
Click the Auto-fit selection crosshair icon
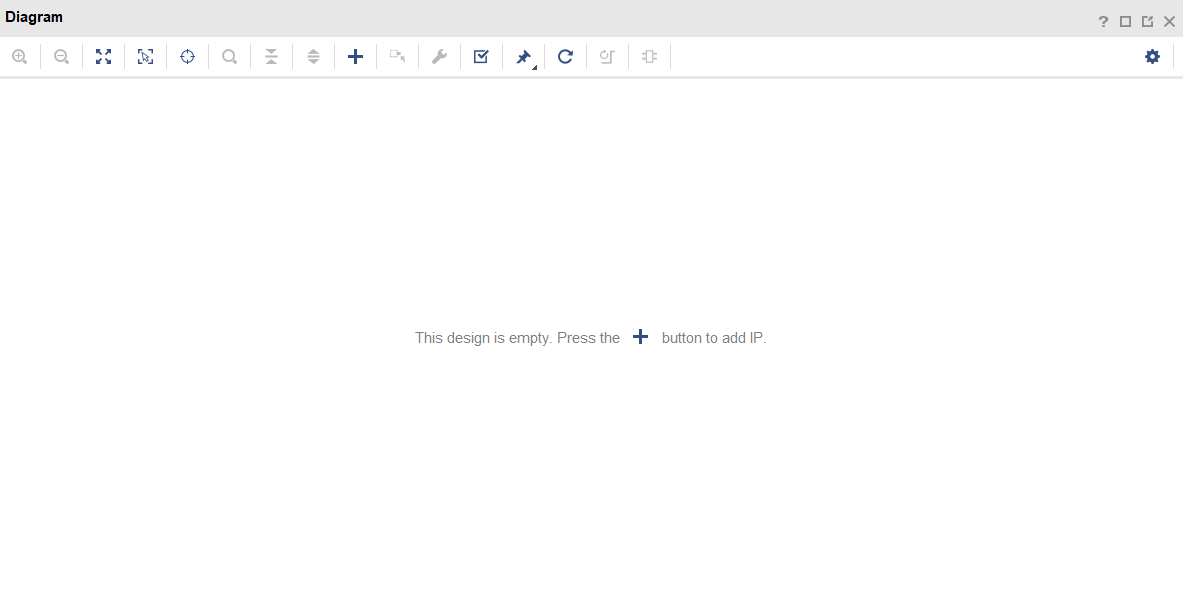(187, 57)
